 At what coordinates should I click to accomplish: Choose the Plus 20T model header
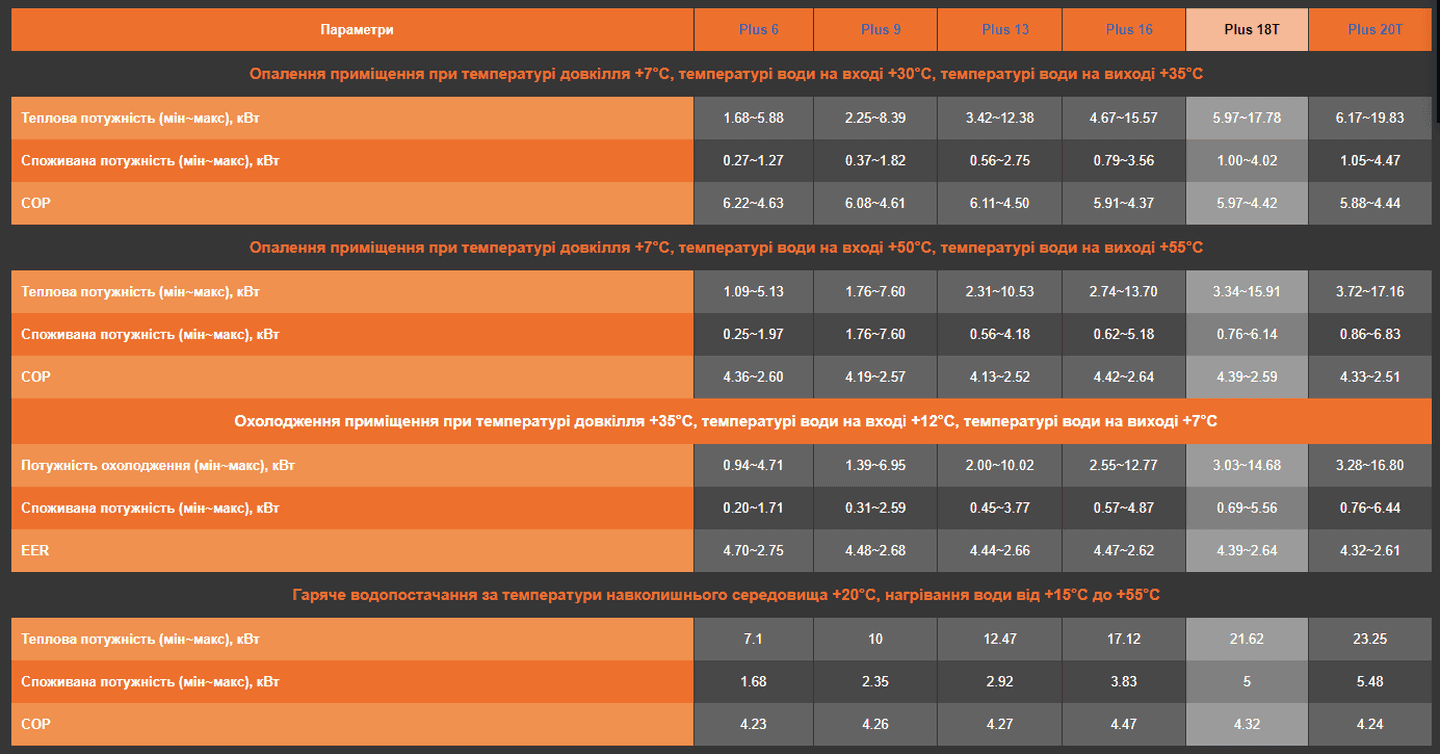point(1375,29)
